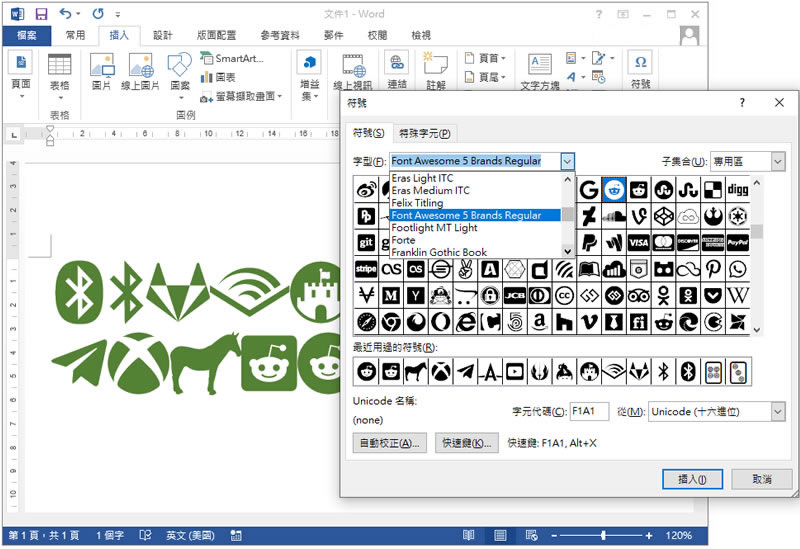
Task: Select the stripe symbol in grid
Action: (x=366, y=269)
